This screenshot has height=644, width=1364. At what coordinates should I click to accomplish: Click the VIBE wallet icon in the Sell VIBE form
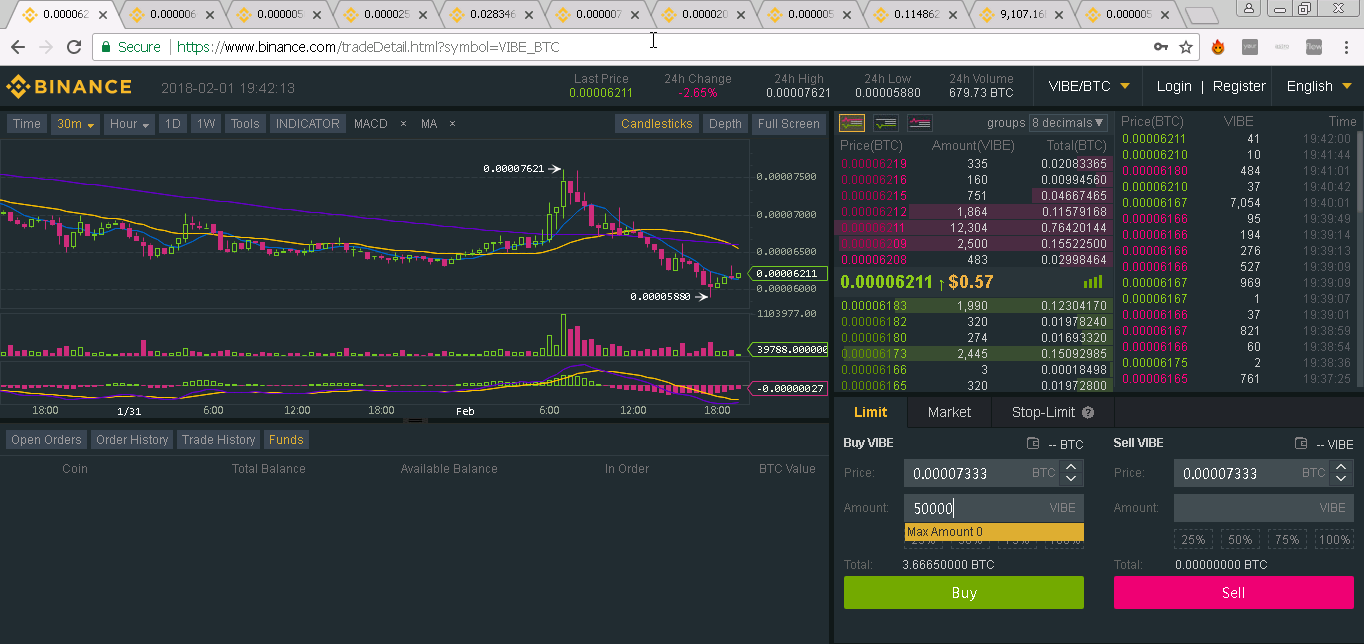pyautogui.click(x=1301, y=444)
